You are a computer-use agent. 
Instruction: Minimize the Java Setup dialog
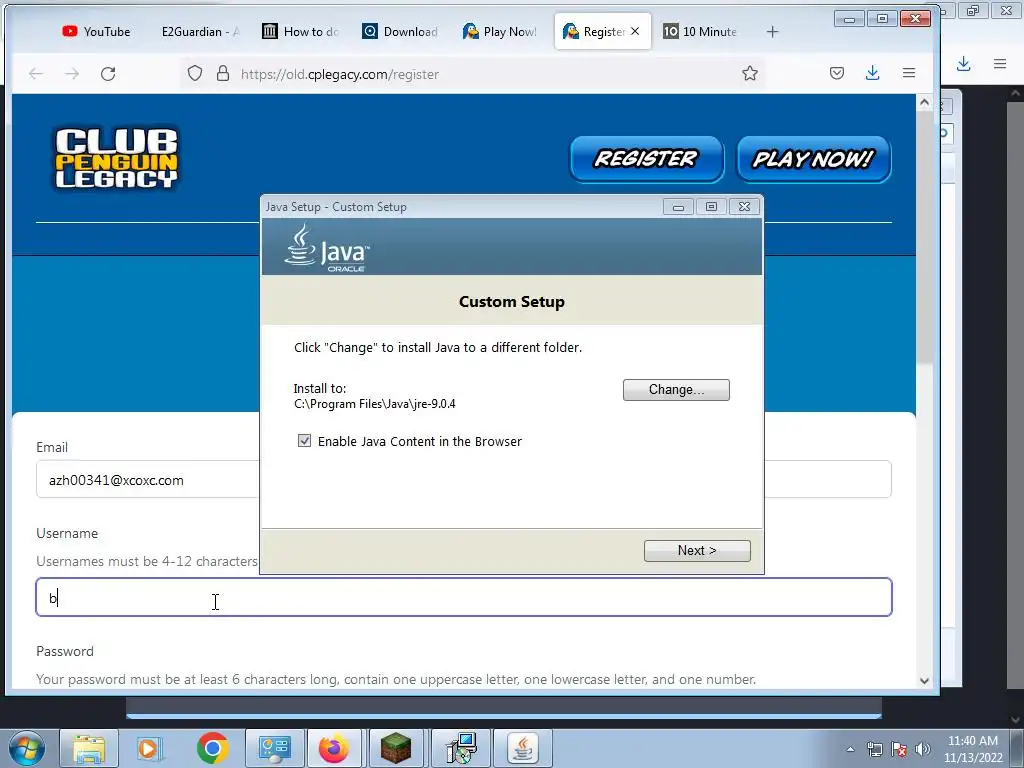click(679, 207)
